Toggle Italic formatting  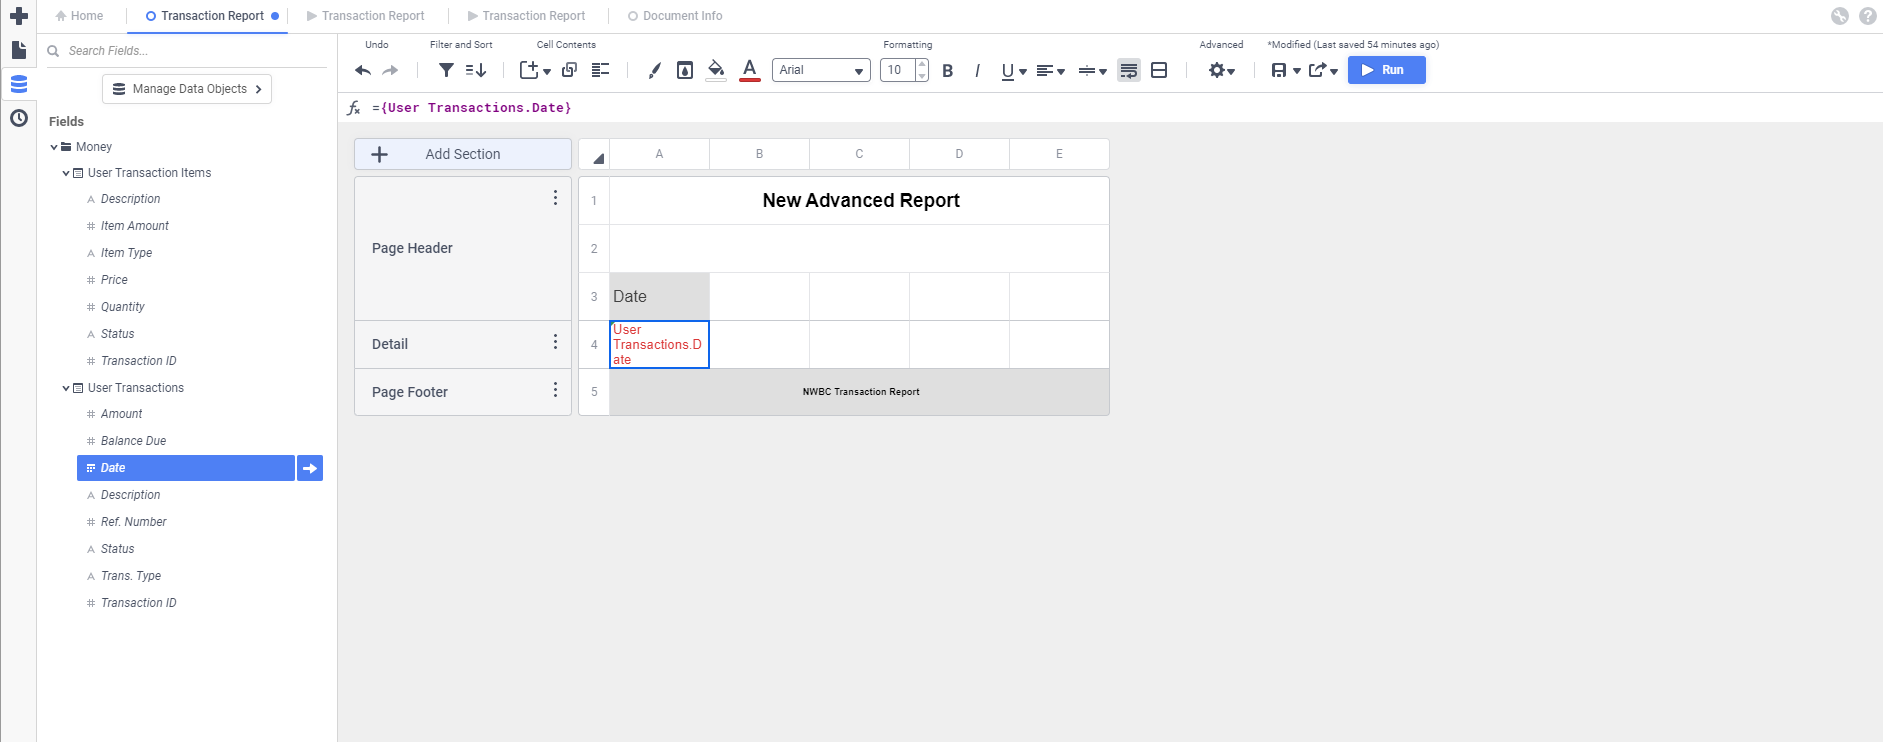click(x=977, y=70)
